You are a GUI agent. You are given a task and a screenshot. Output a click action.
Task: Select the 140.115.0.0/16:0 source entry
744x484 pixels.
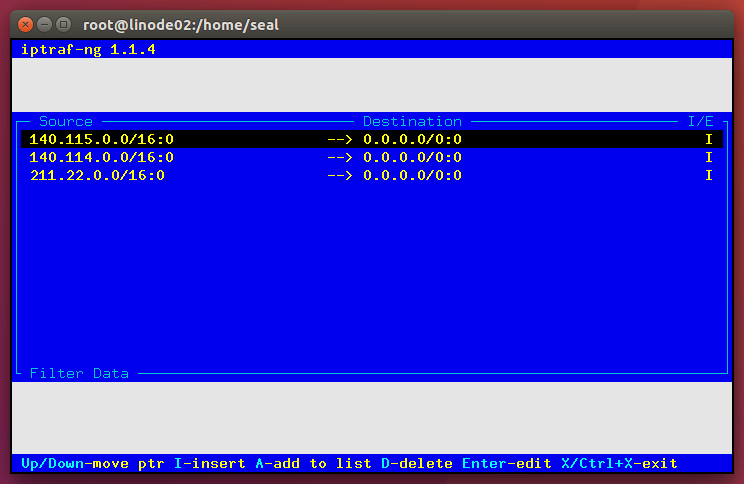101,139
